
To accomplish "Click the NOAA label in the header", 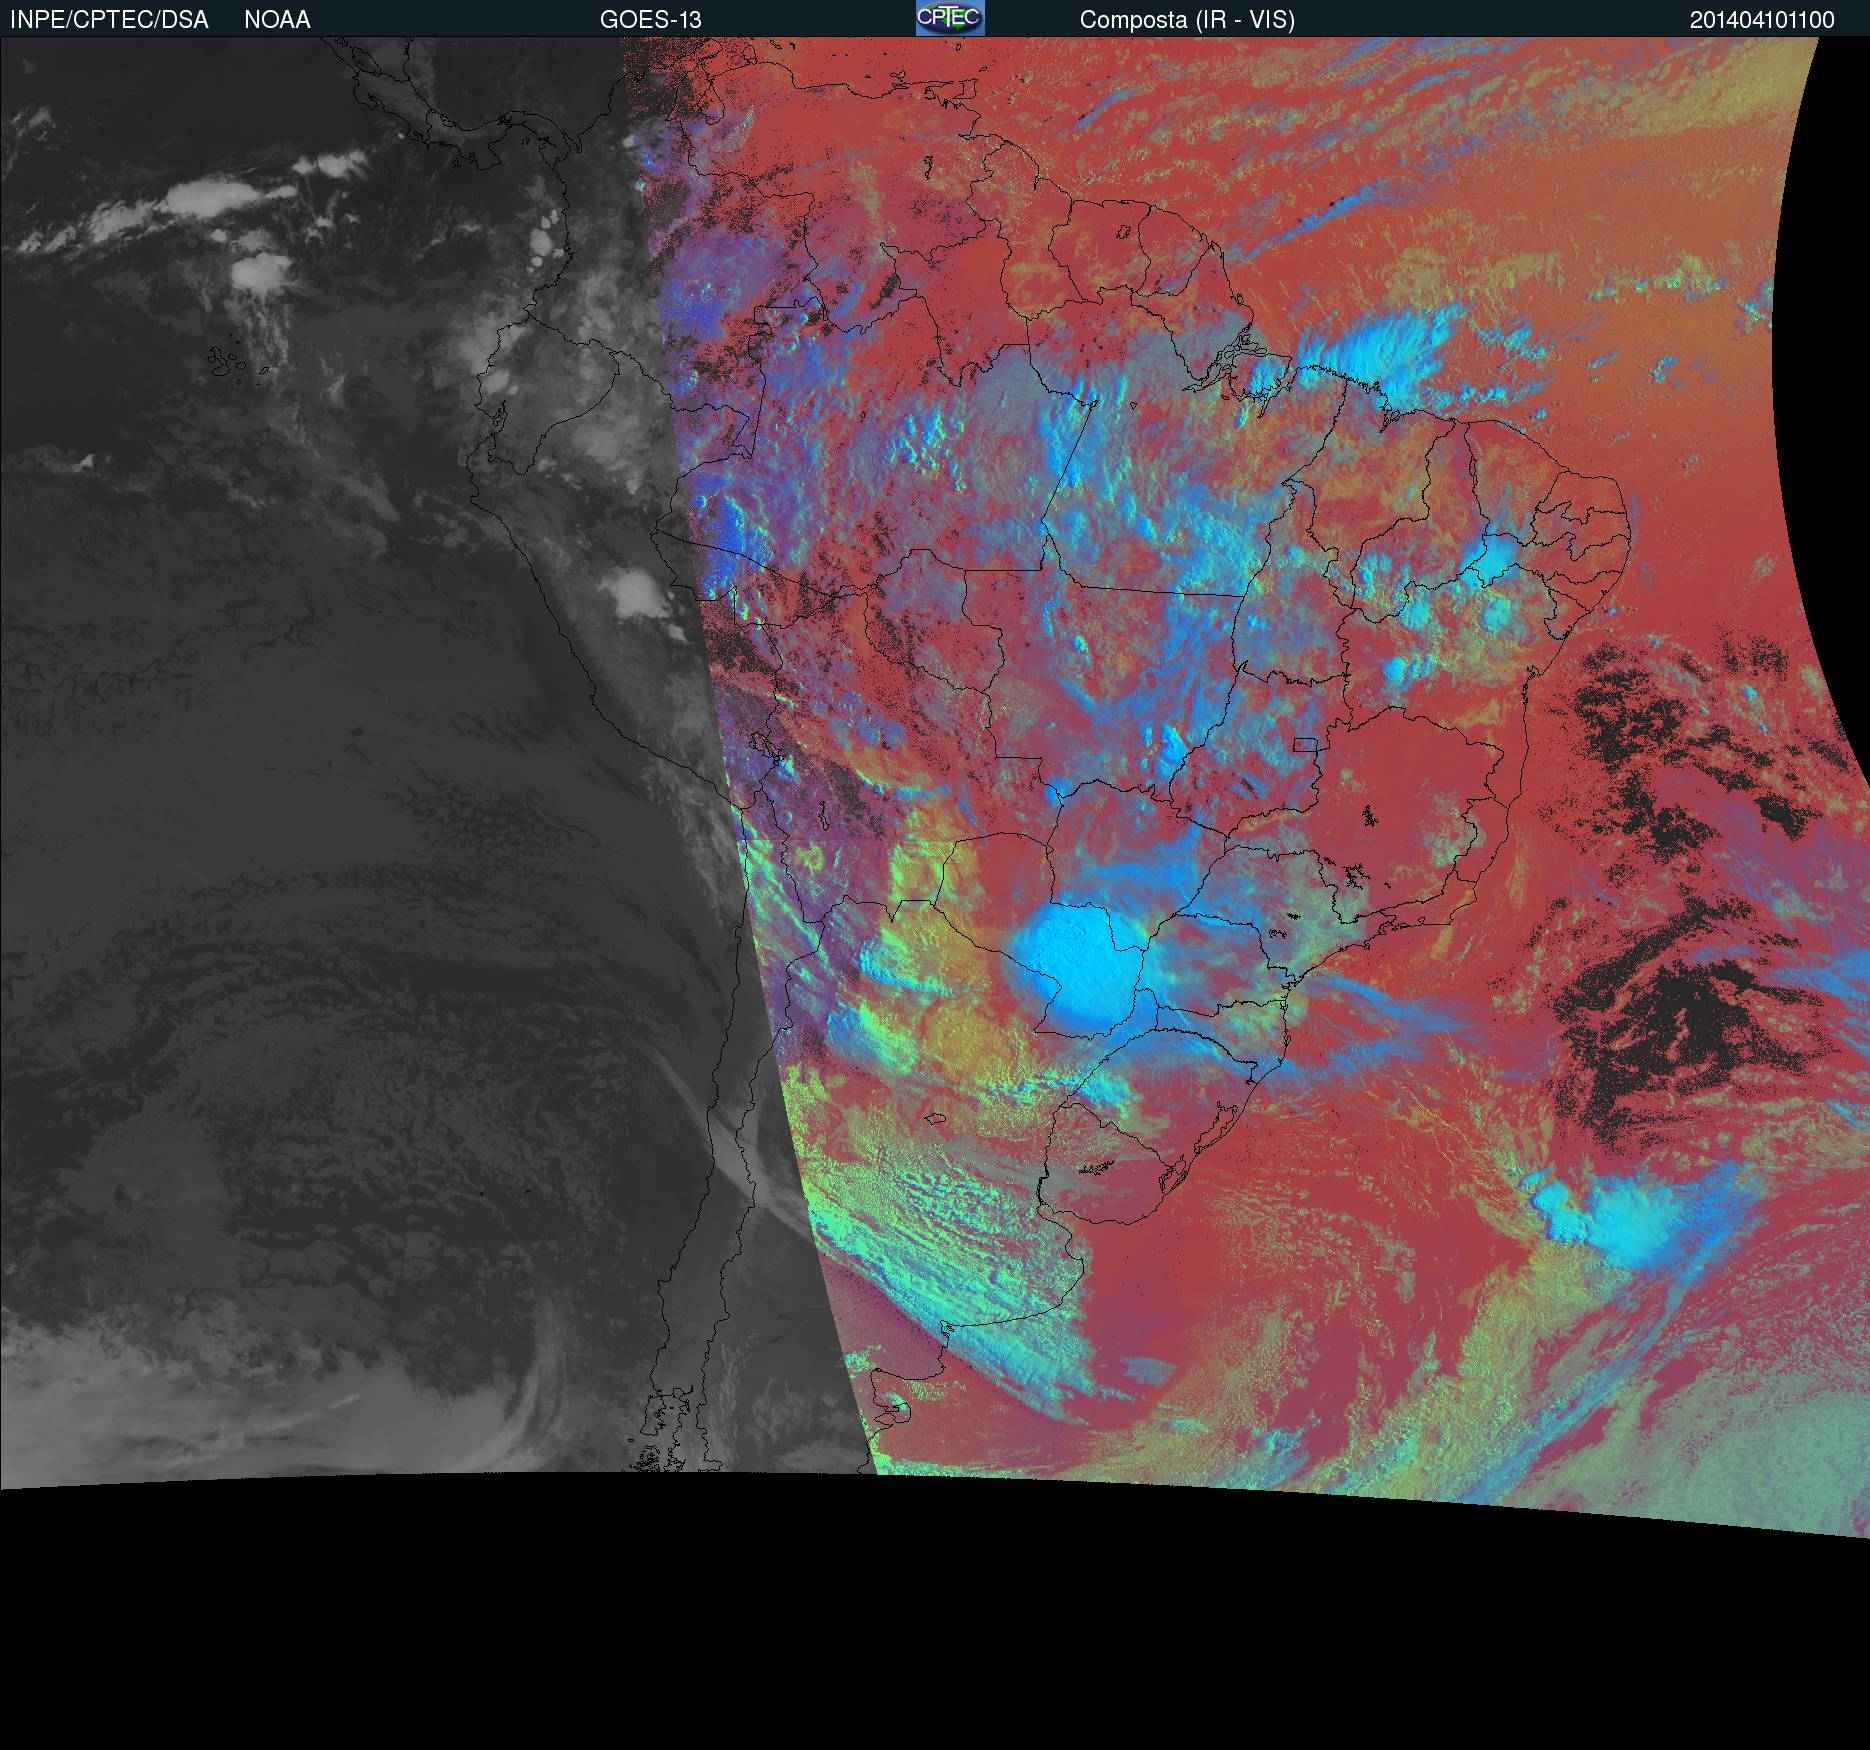I will 277,20.
